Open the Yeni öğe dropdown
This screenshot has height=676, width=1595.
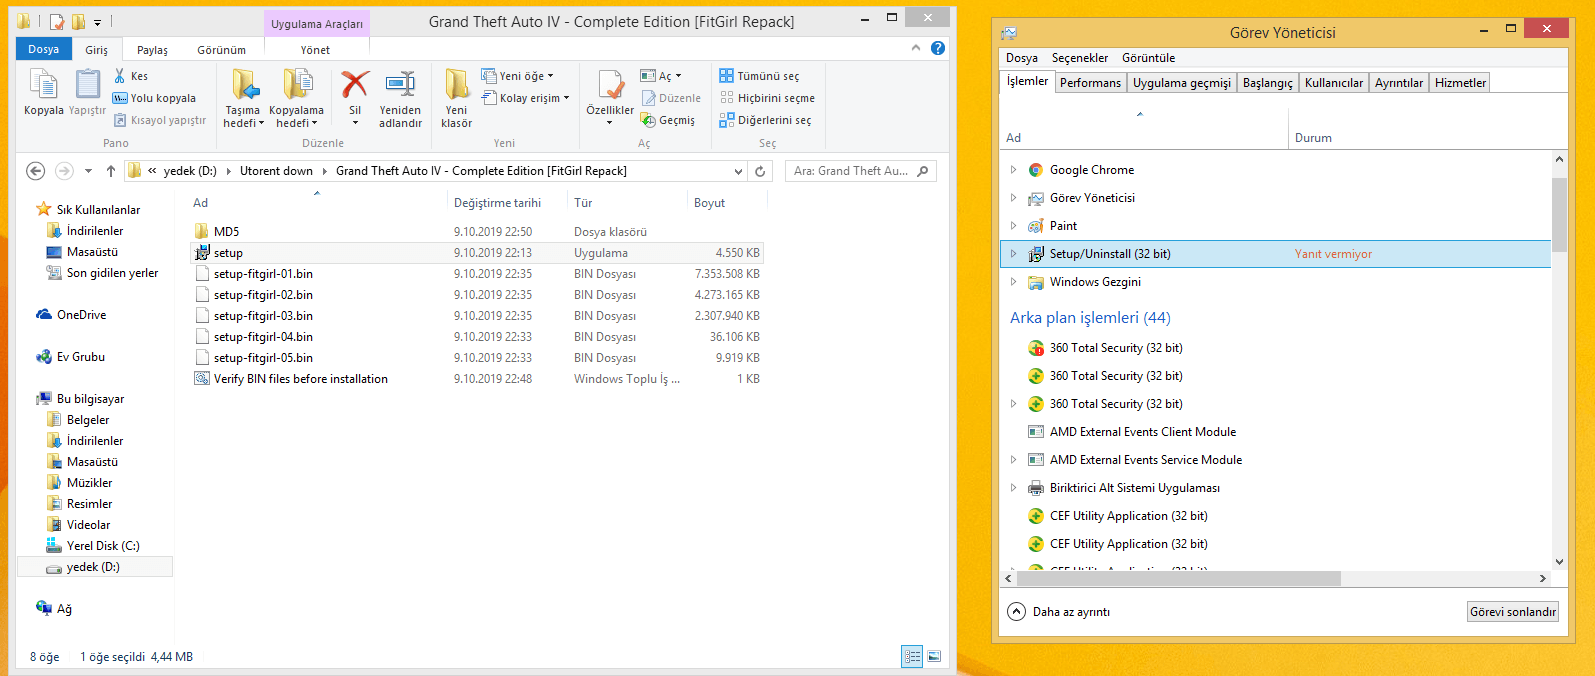[517, 76]
